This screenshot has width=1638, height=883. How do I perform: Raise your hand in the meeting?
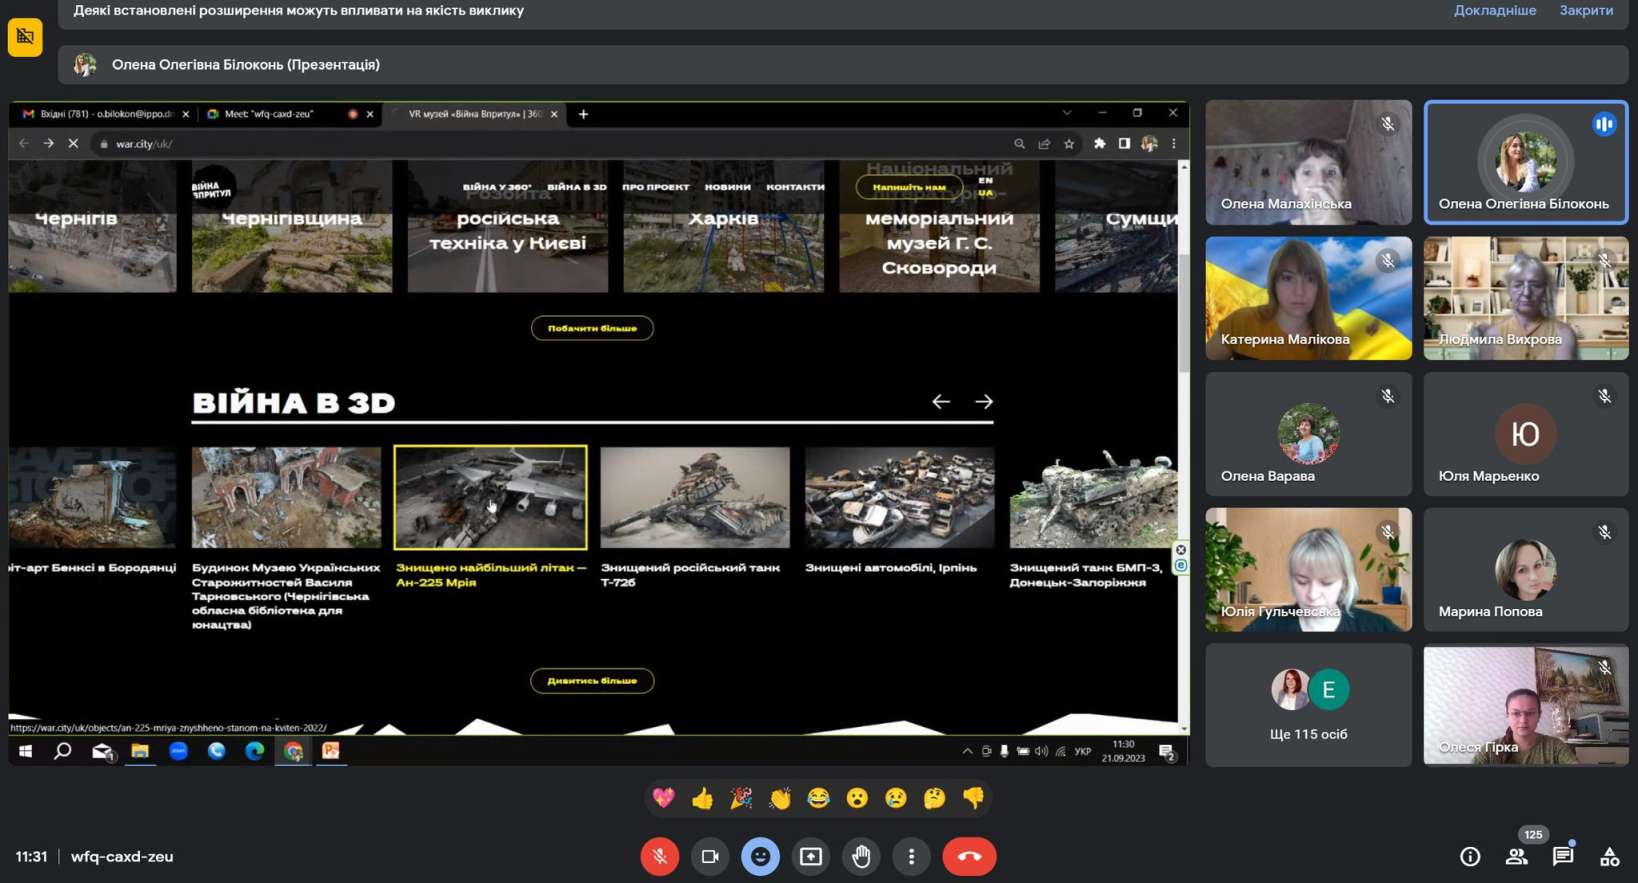(861, 857)
